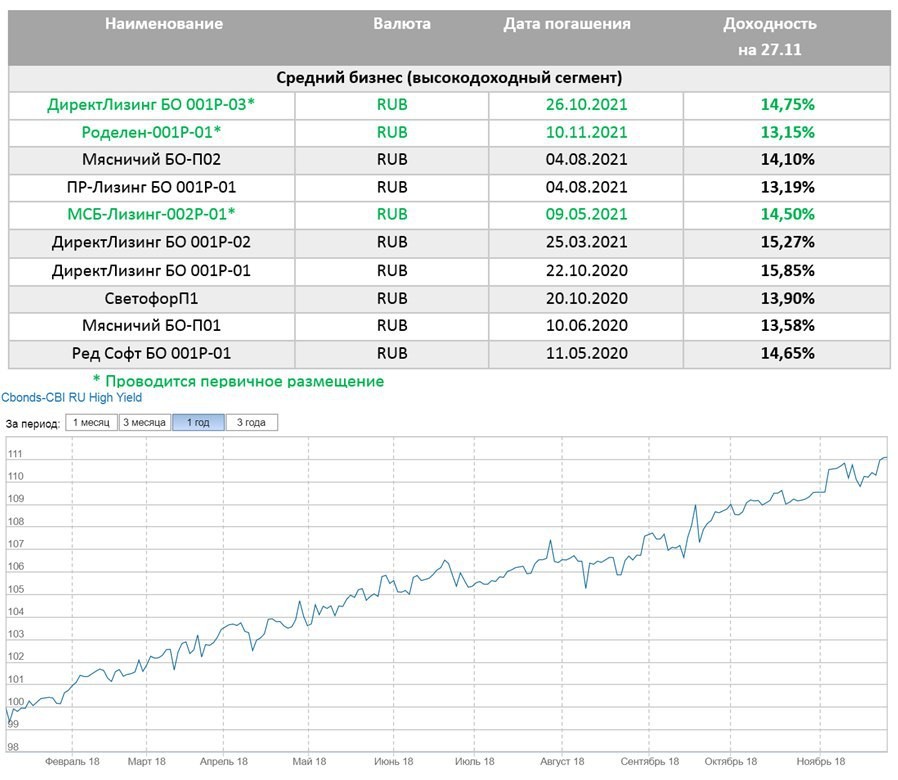Click the 15,85% yield value cell
898x780 pixels.
[x=786, y=271]
